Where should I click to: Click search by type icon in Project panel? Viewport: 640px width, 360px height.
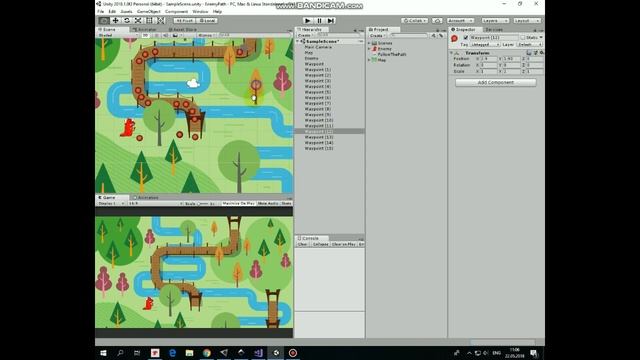click(433, 36)
